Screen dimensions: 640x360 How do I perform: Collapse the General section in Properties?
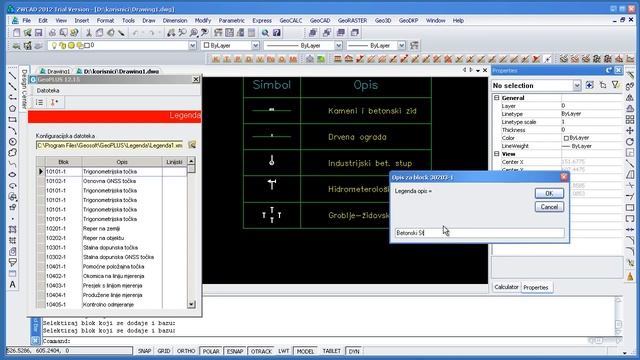pos(497,98)
